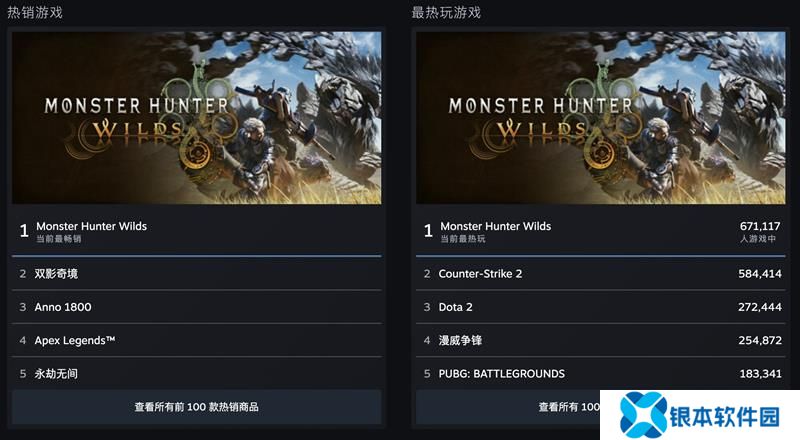Open 双影奇境 in top sellers
Image resolution: width=800 pixels, height=440 pixels.
[196, 274]
